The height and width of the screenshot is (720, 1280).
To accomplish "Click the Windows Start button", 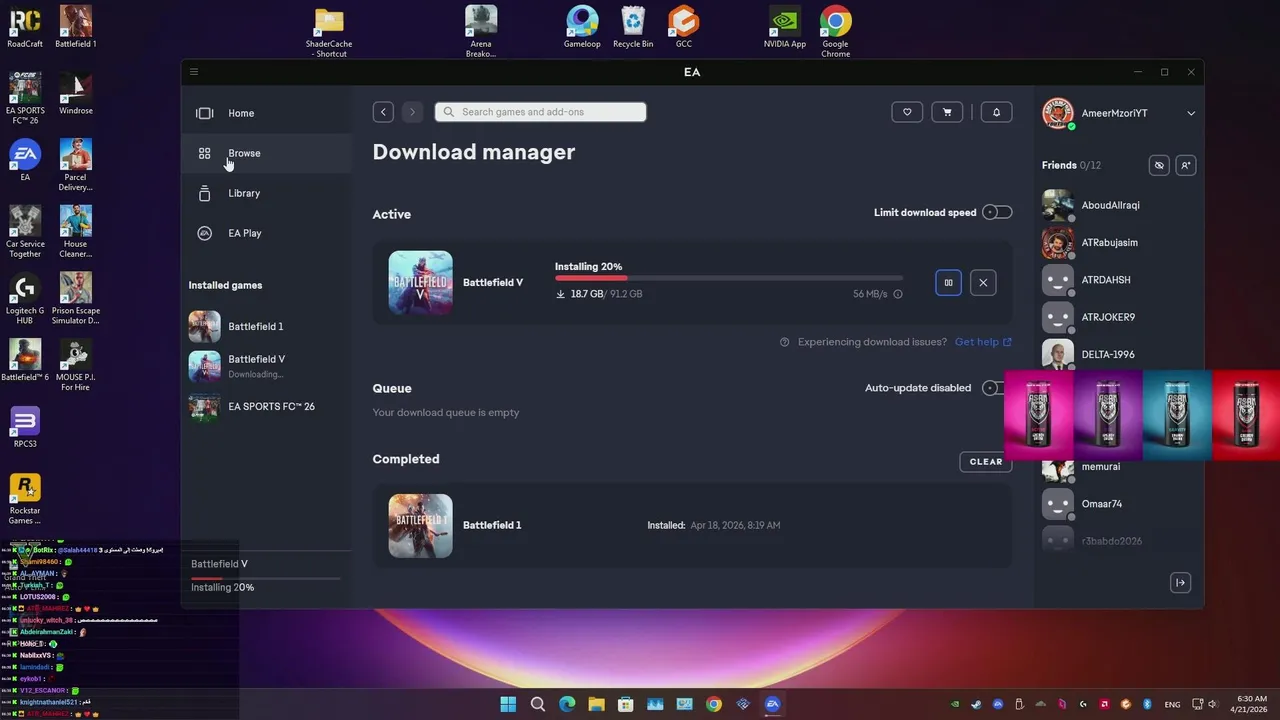I will [508, 704].
